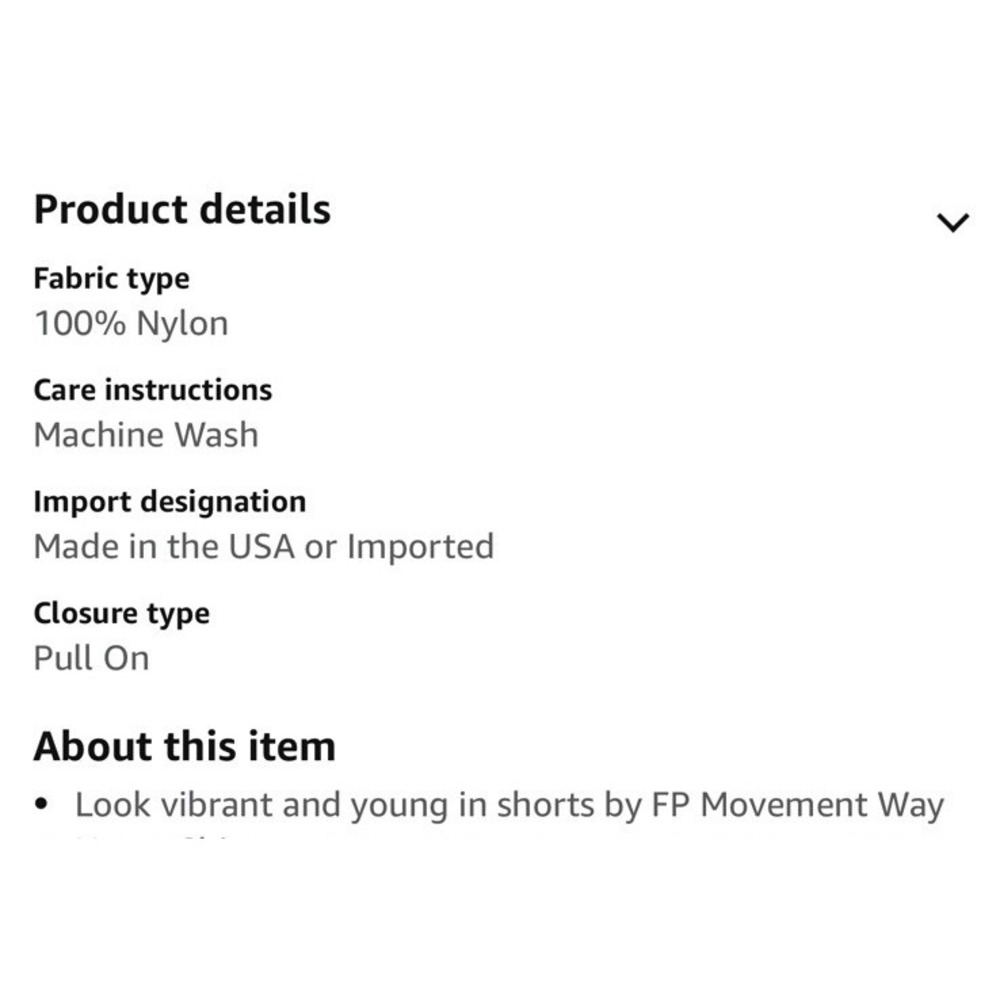The height and width of the screenshot is (1000, 1000).
Task: Click the word Imported in import designation
Action: point(420,548)
